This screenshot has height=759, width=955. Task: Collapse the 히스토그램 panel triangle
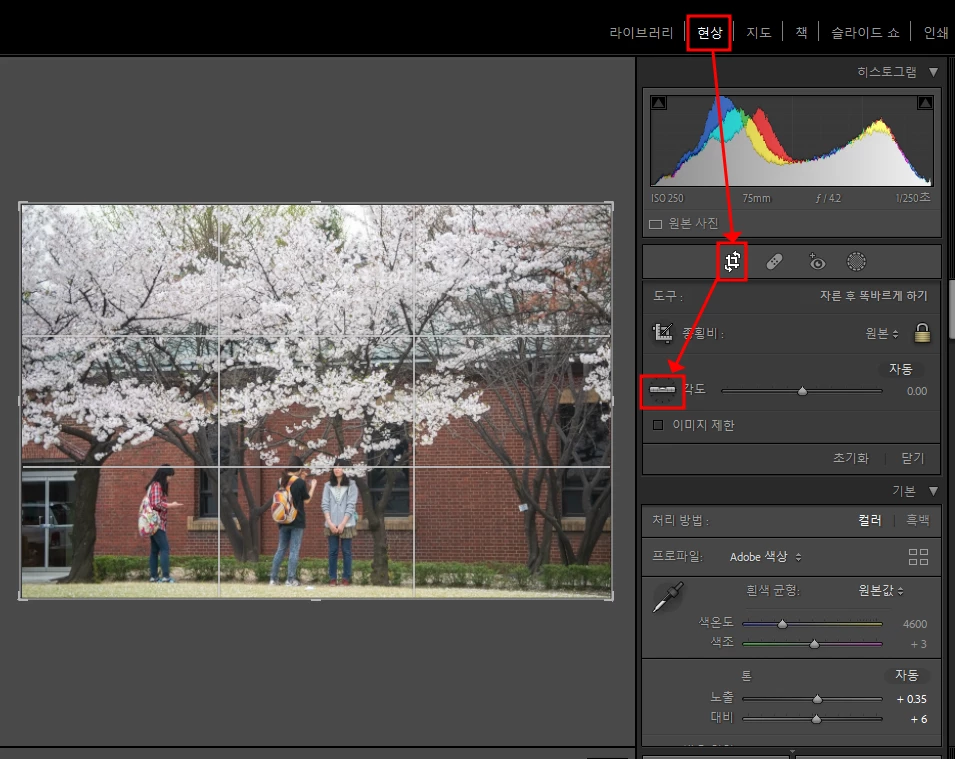pos(933,72)
